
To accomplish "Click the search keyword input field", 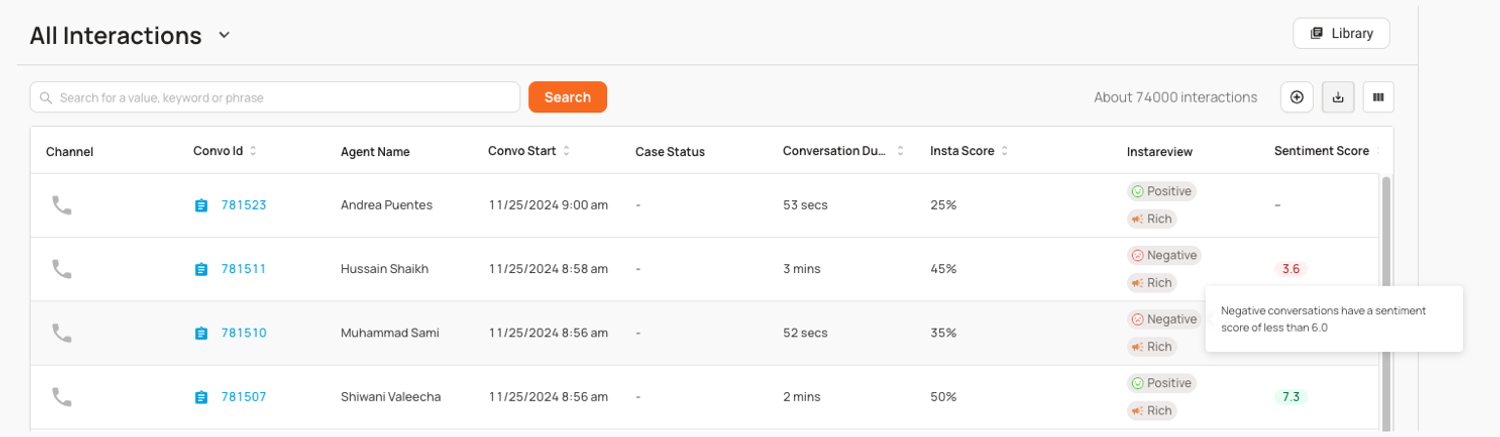I will (280, 97).
